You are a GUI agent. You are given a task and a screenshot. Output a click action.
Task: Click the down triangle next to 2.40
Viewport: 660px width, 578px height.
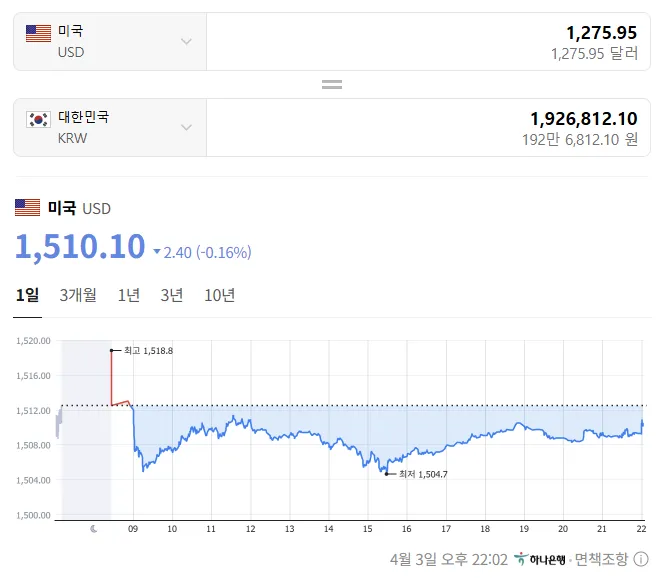coord(157,252)
